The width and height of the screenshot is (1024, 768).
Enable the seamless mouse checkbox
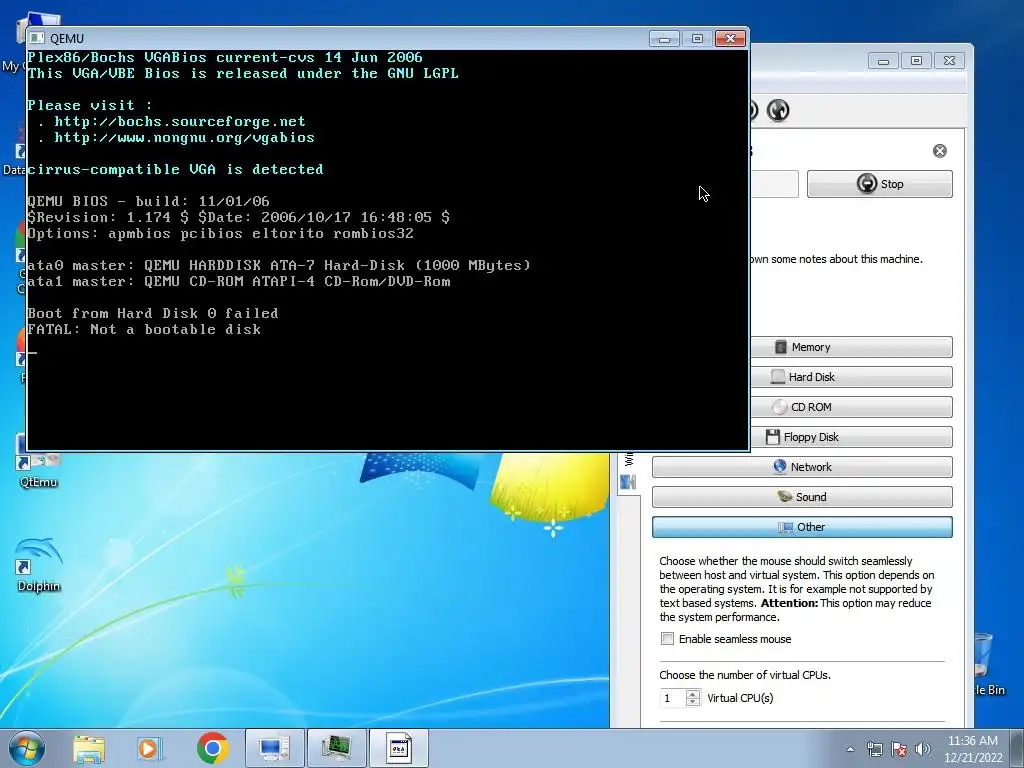coord(667,639)
